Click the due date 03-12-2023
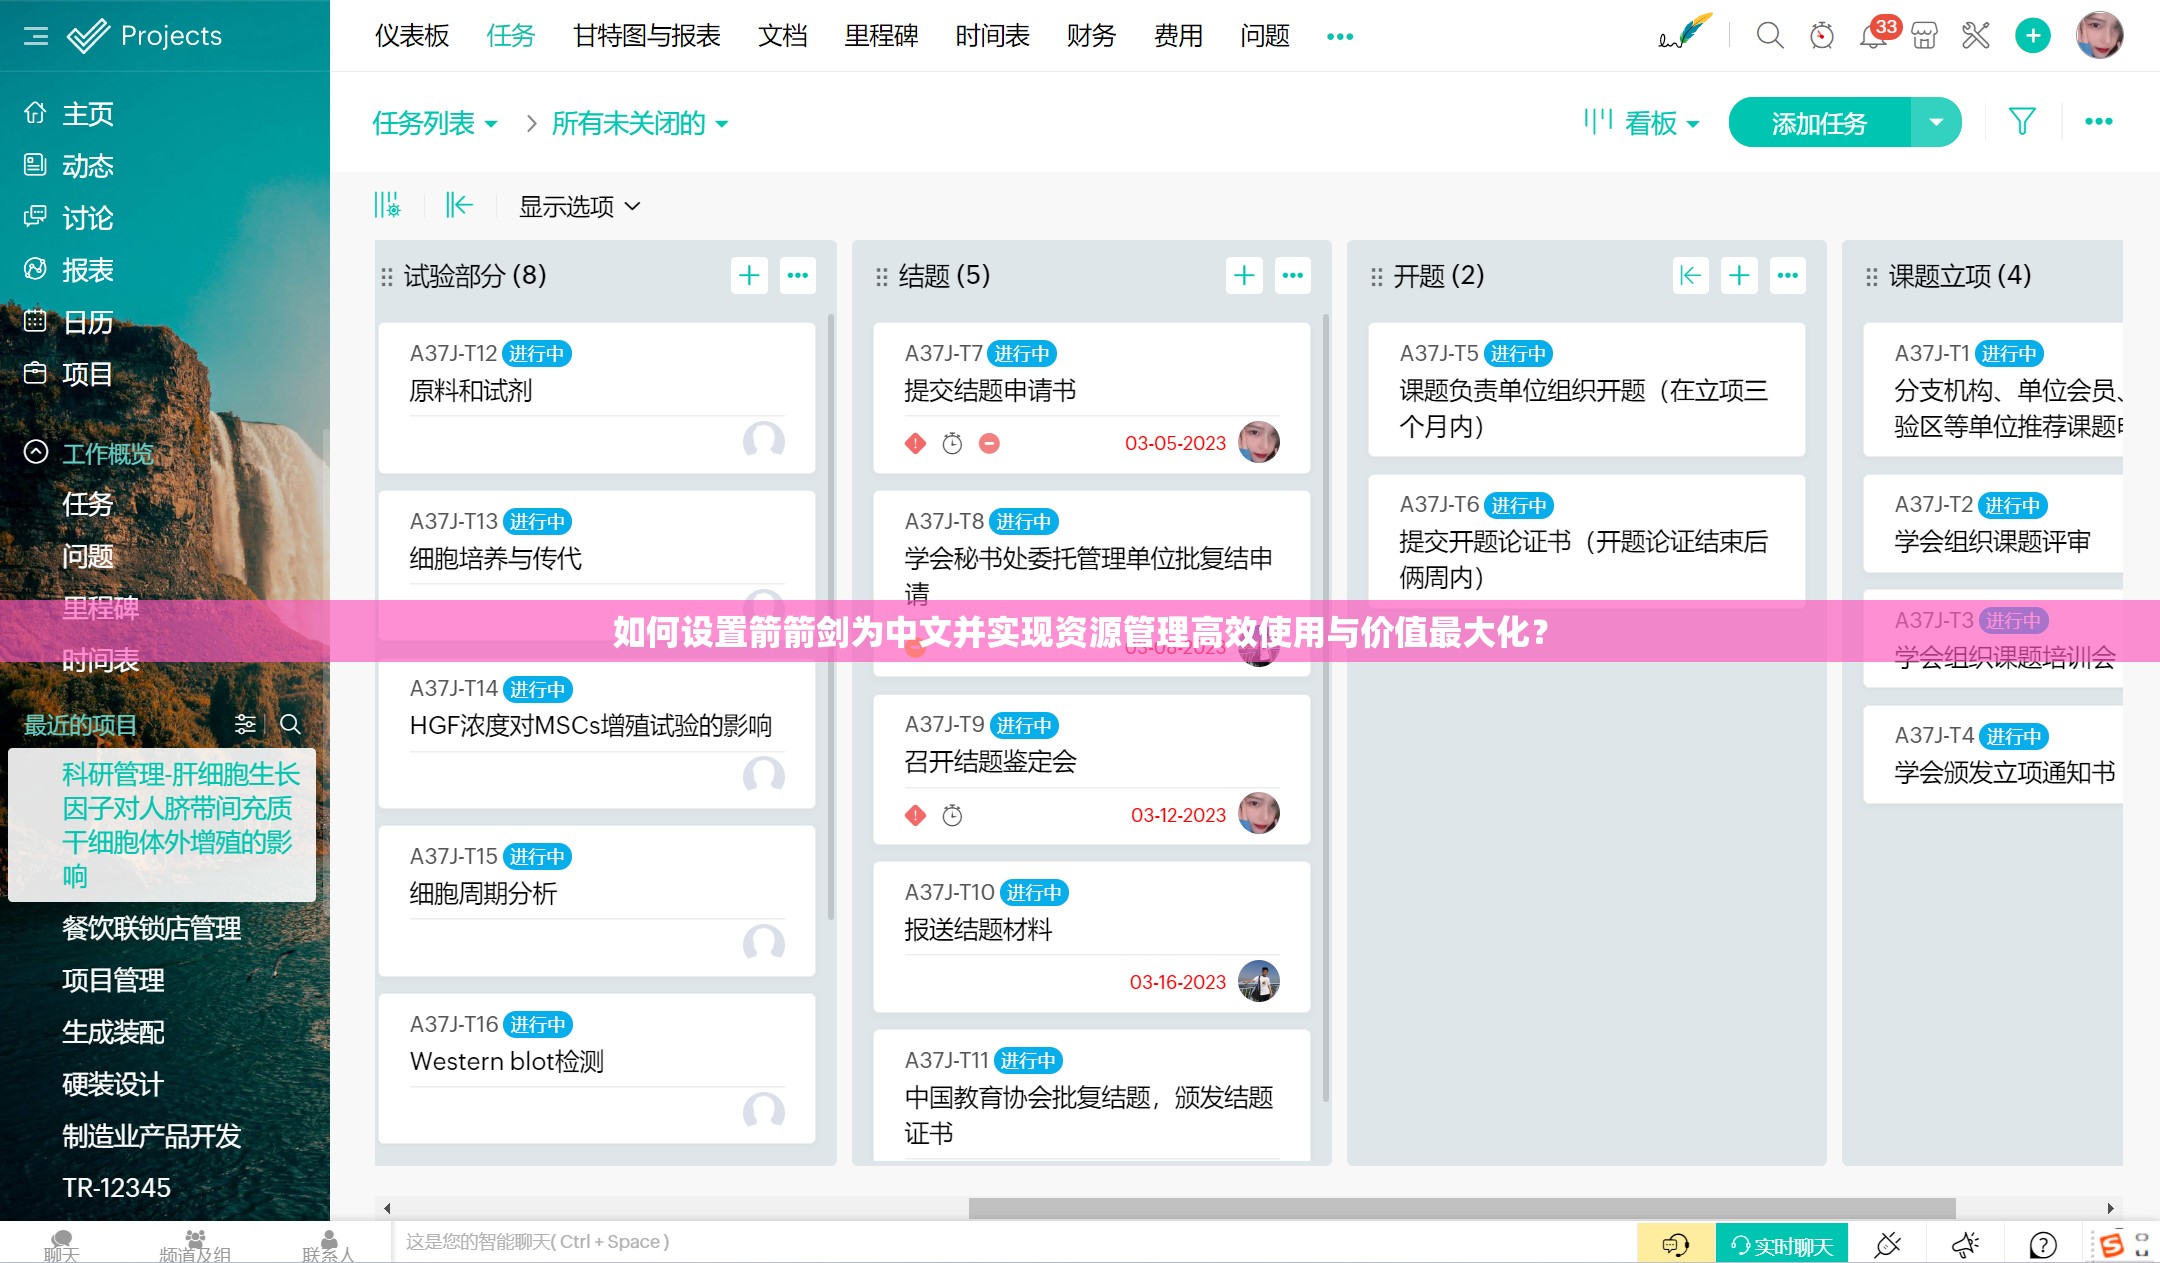Image resolution: width=2160 pixels, height=1263 pixels. tap(1178, 815)
